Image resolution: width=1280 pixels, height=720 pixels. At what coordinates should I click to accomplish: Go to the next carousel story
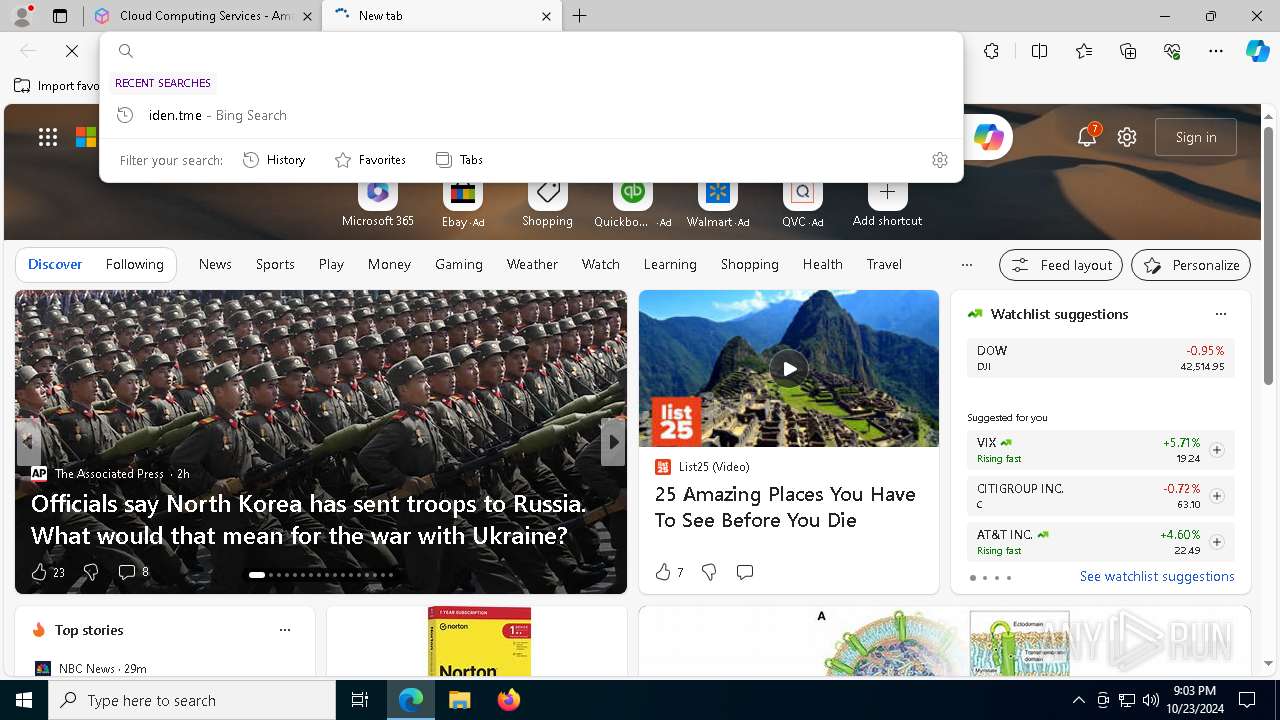point(613,441)
